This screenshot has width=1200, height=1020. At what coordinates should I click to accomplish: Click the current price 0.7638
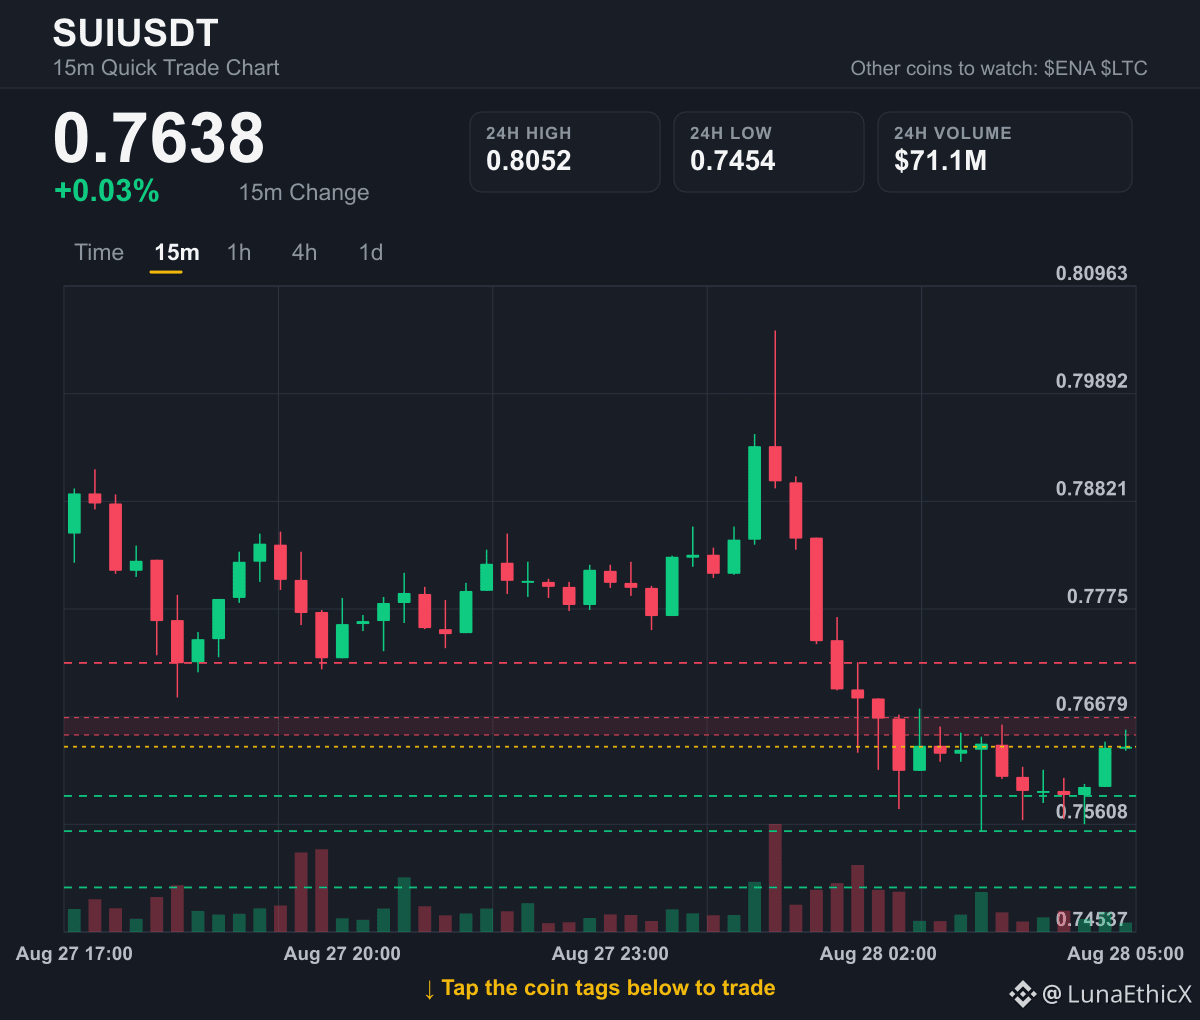[x=159, y=137]
